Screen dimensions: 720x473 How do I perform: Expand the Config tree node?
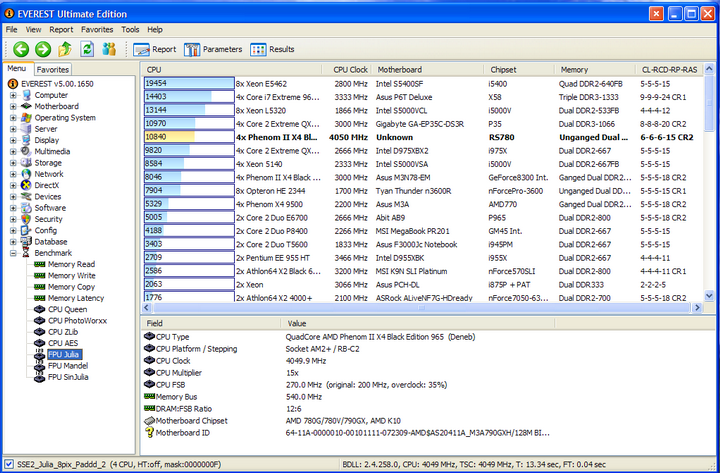pos(13,231)
